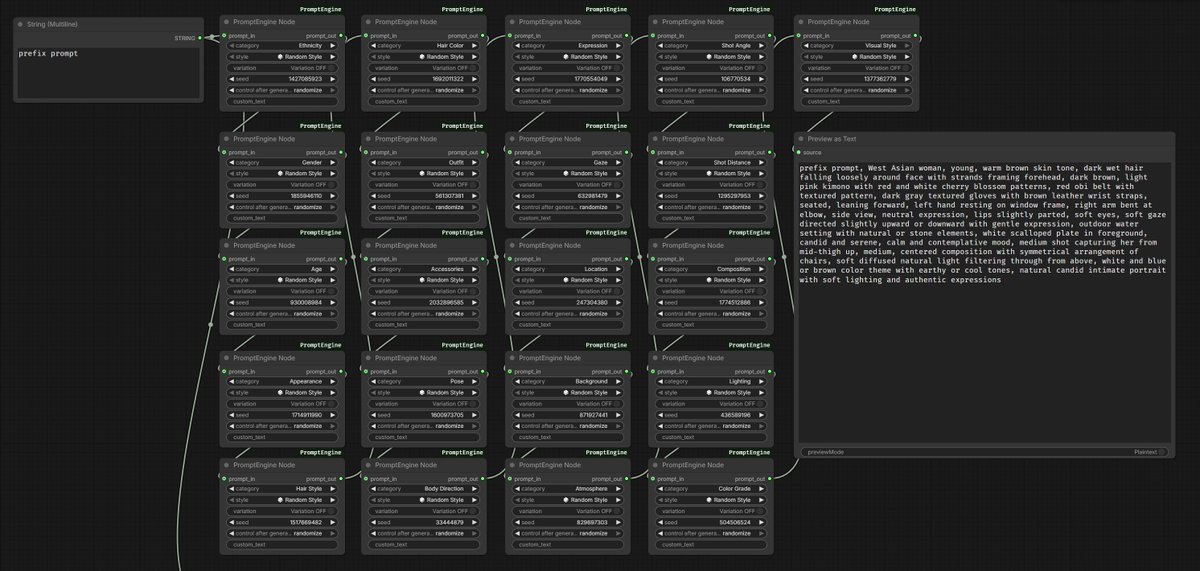Click seed value 33444879 in Body Direction node
The width and height of the screenshot is (1200, 571).
coord(450,522)
